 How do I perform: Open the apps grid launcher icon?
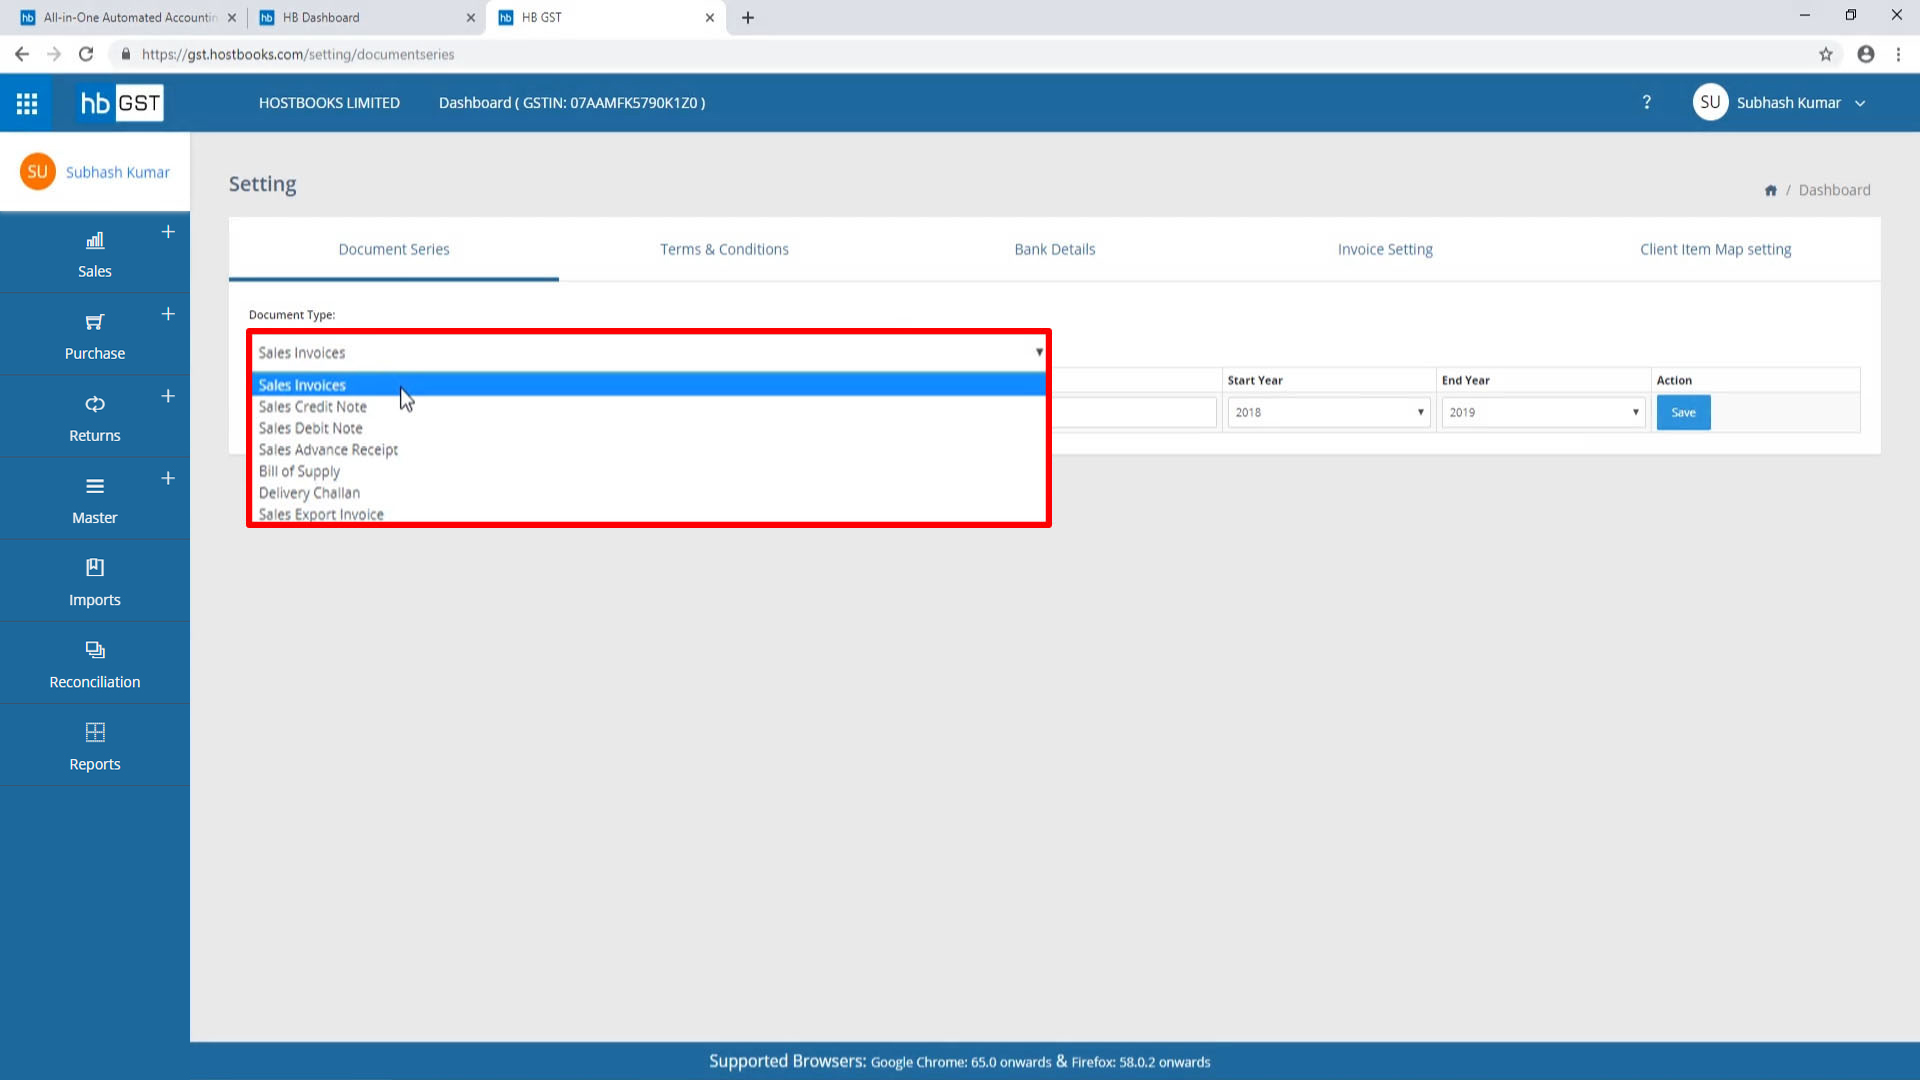point(27,103)
